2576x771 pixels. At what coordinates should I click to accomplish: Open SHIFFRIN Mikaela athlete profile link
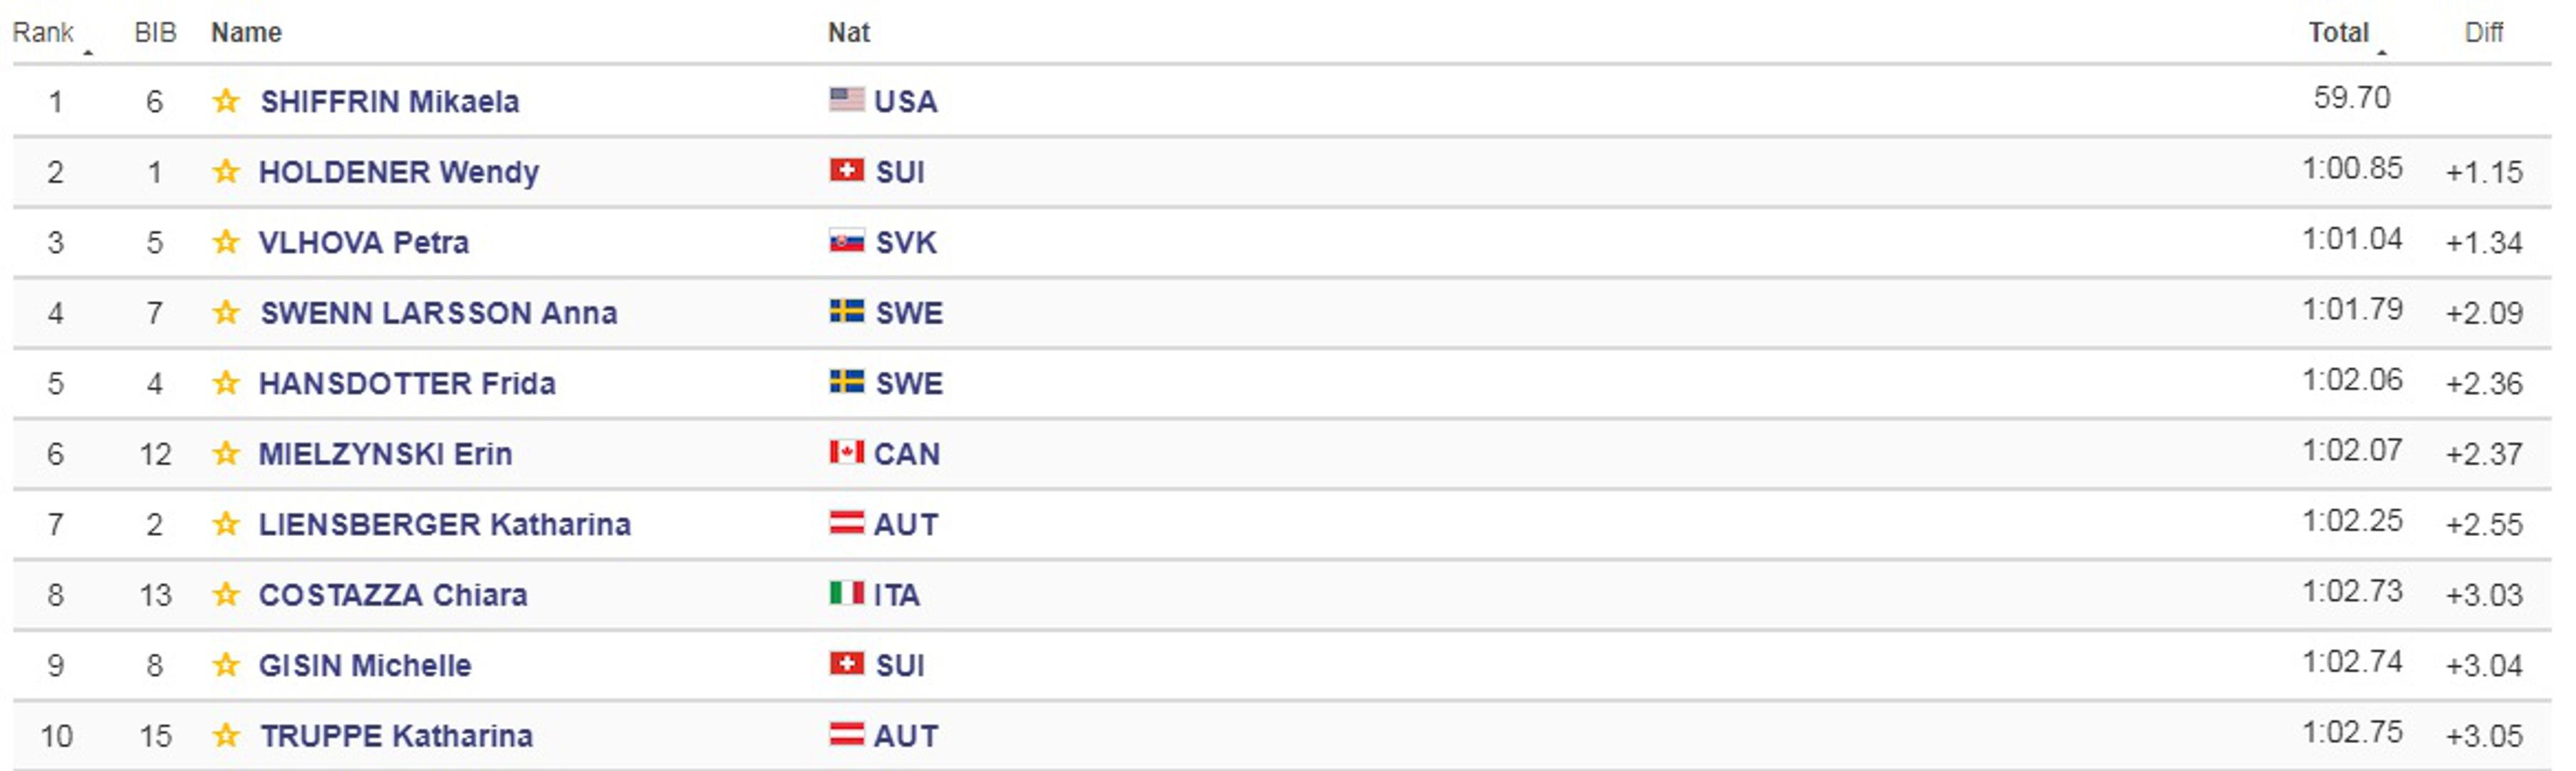(390, 101)
